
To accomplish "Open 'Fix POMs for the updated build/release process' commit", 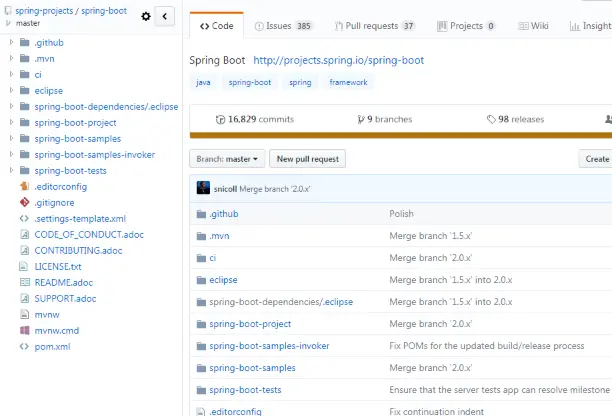I will point(487,346).
